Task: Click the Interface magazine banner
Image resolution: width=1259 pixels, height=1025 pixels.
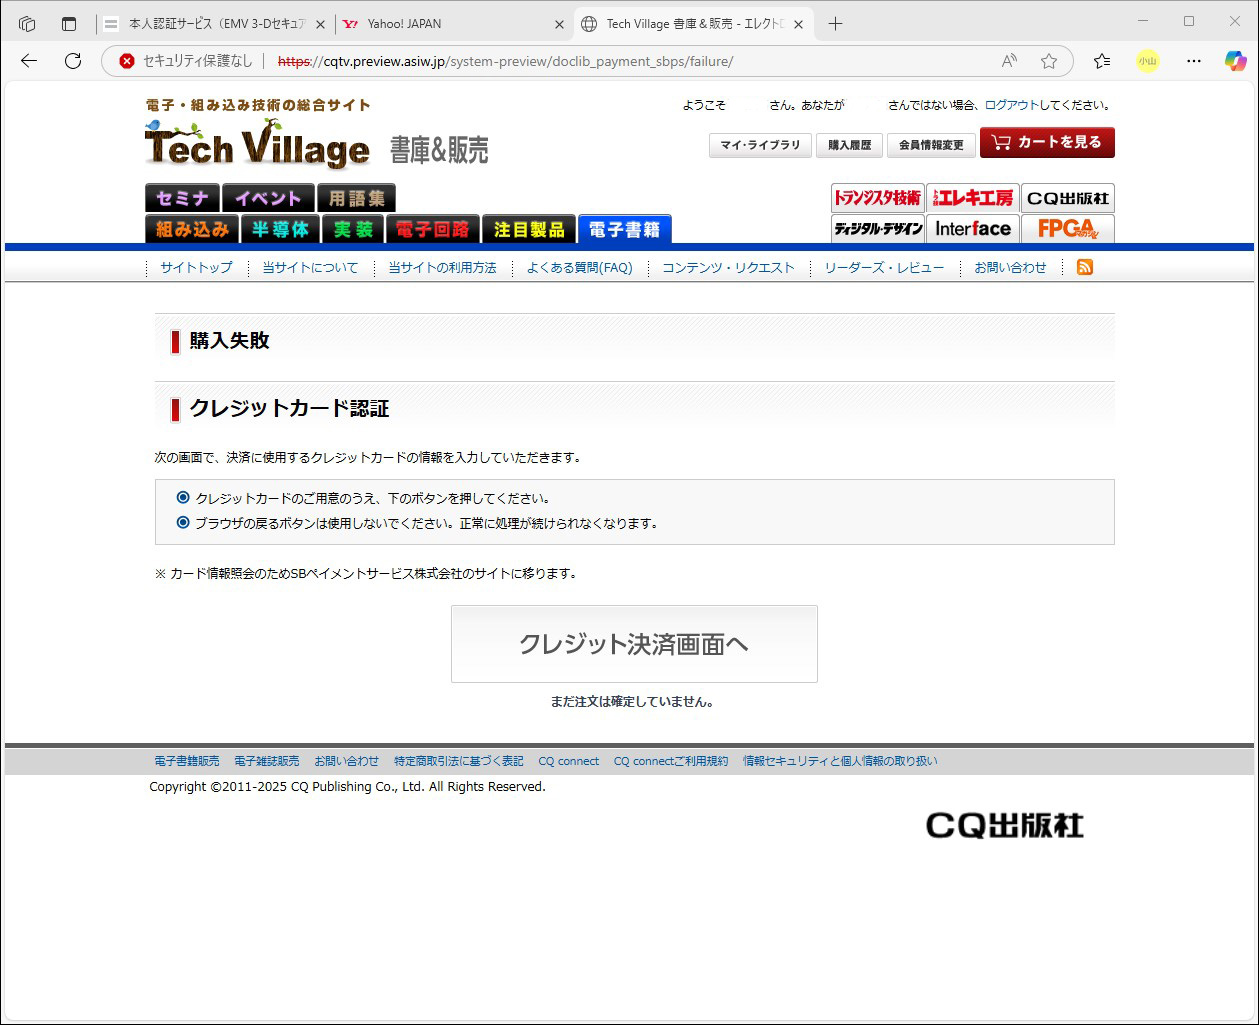Action: click(x=973, y=229)
